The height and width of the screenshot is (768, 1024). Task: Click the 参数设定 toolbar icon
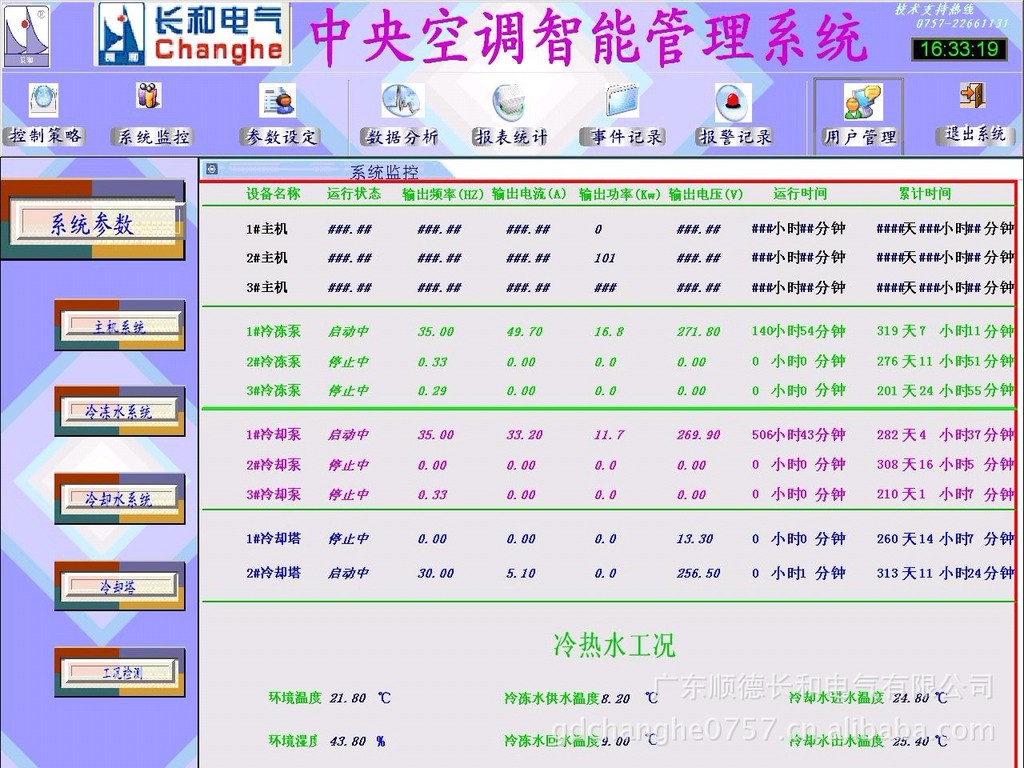[277, 100]
